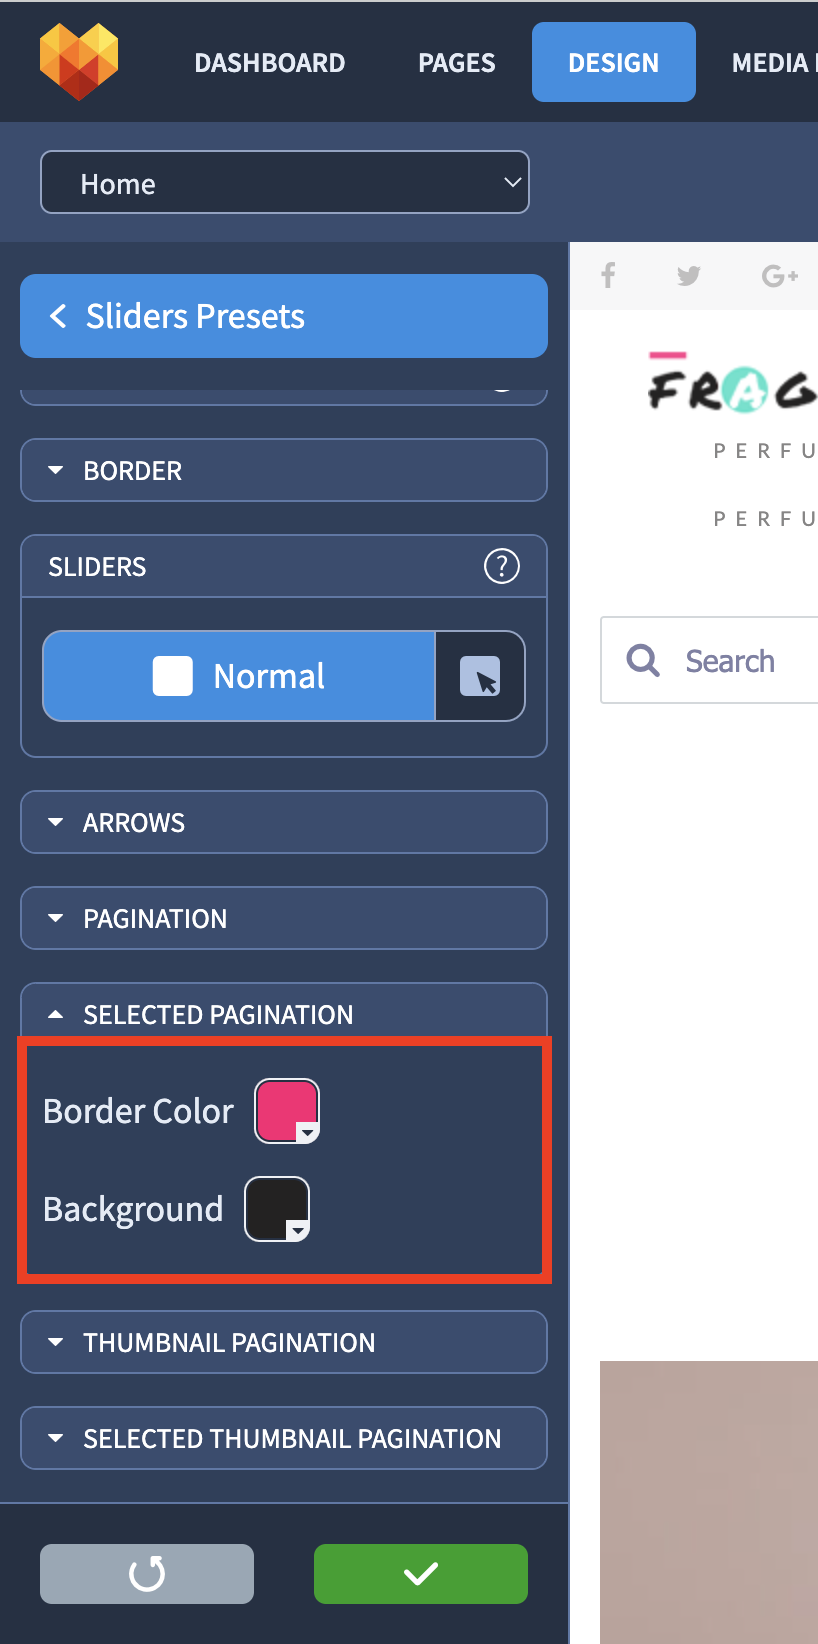Switch to the PAGES tab
Viewport: 818px width, 1644px height.
click(457, 63)
